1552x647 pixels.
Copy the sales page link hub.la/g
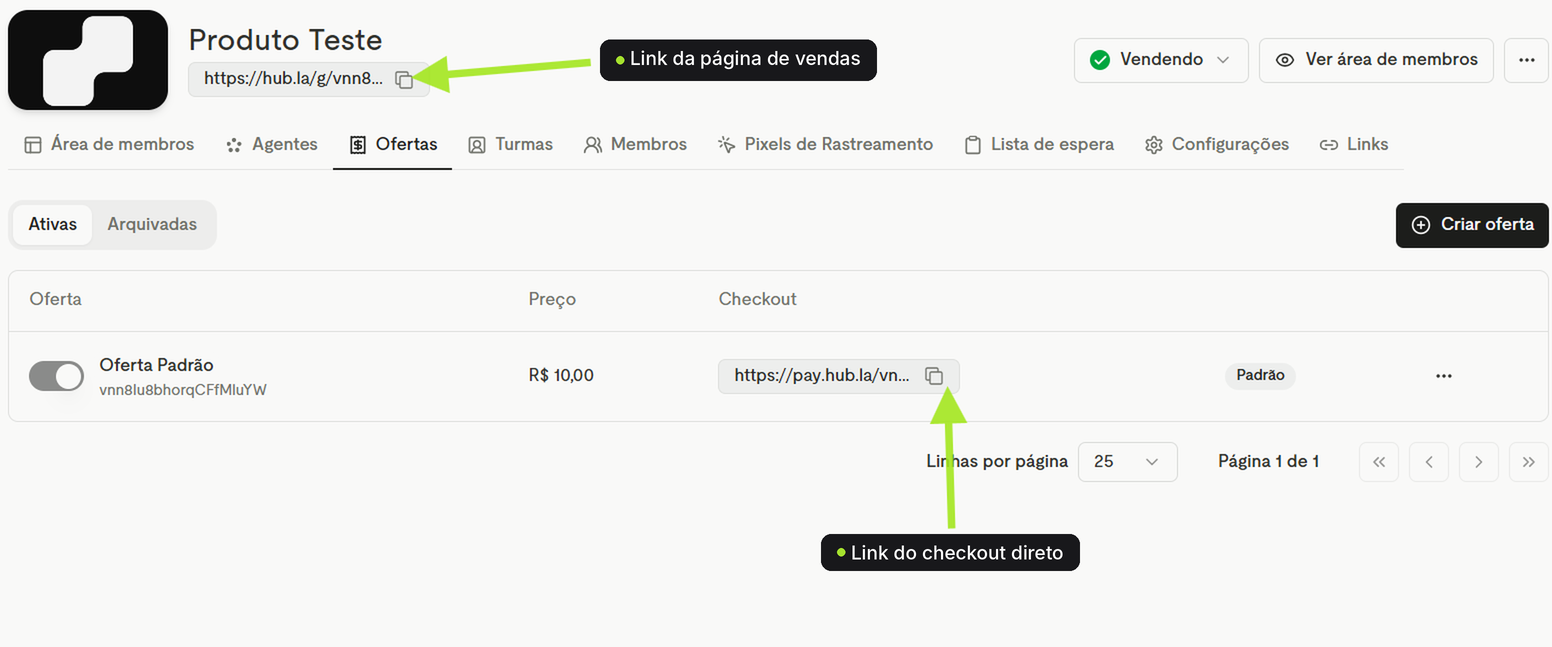[x=404, y=80]
